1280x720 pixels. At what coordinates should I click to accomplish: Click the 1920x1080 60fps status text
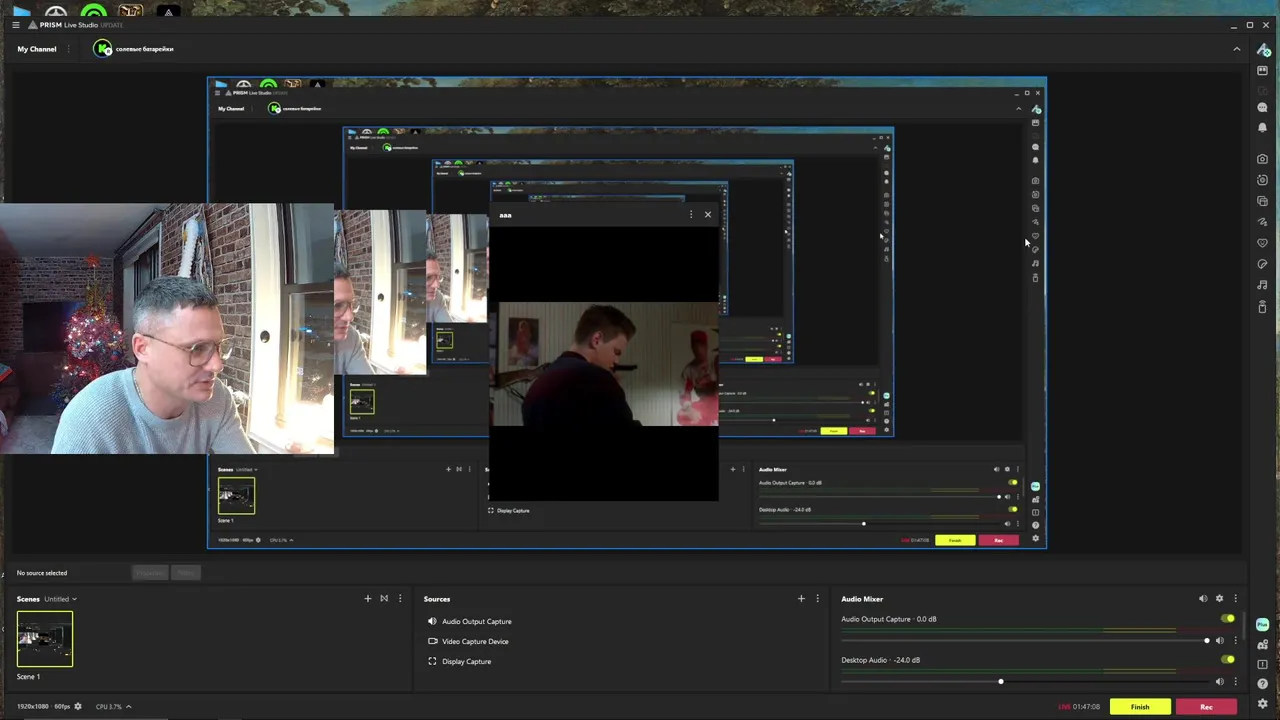43,707
